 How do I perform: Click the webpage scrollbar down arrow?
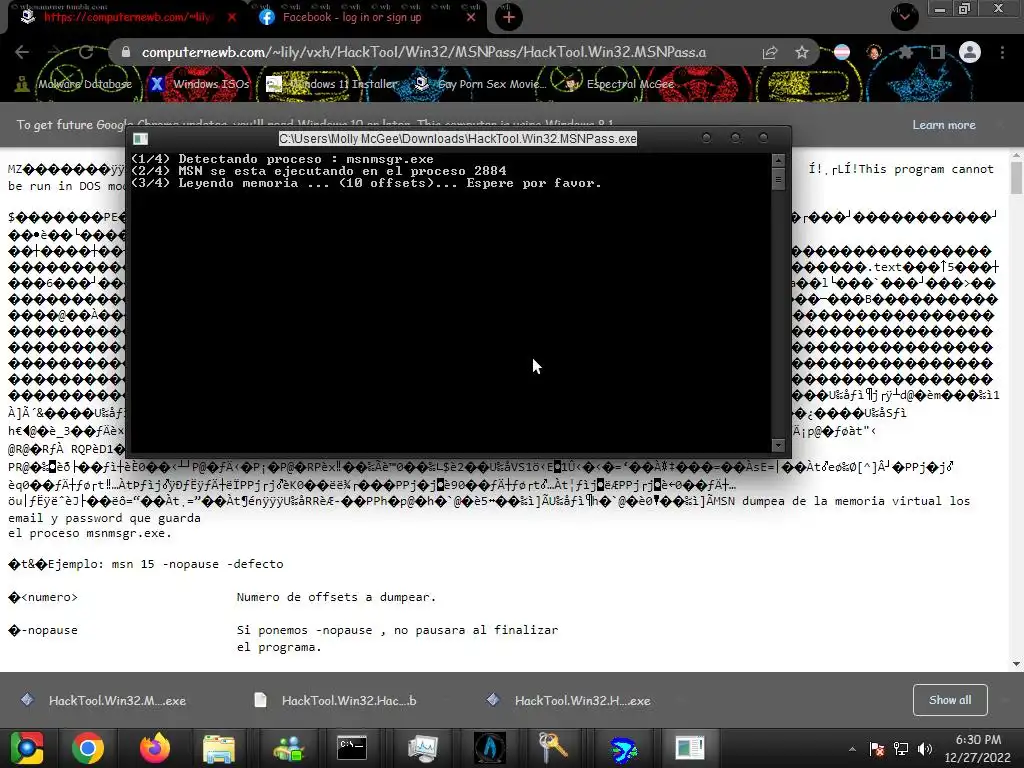point(1016,664)
